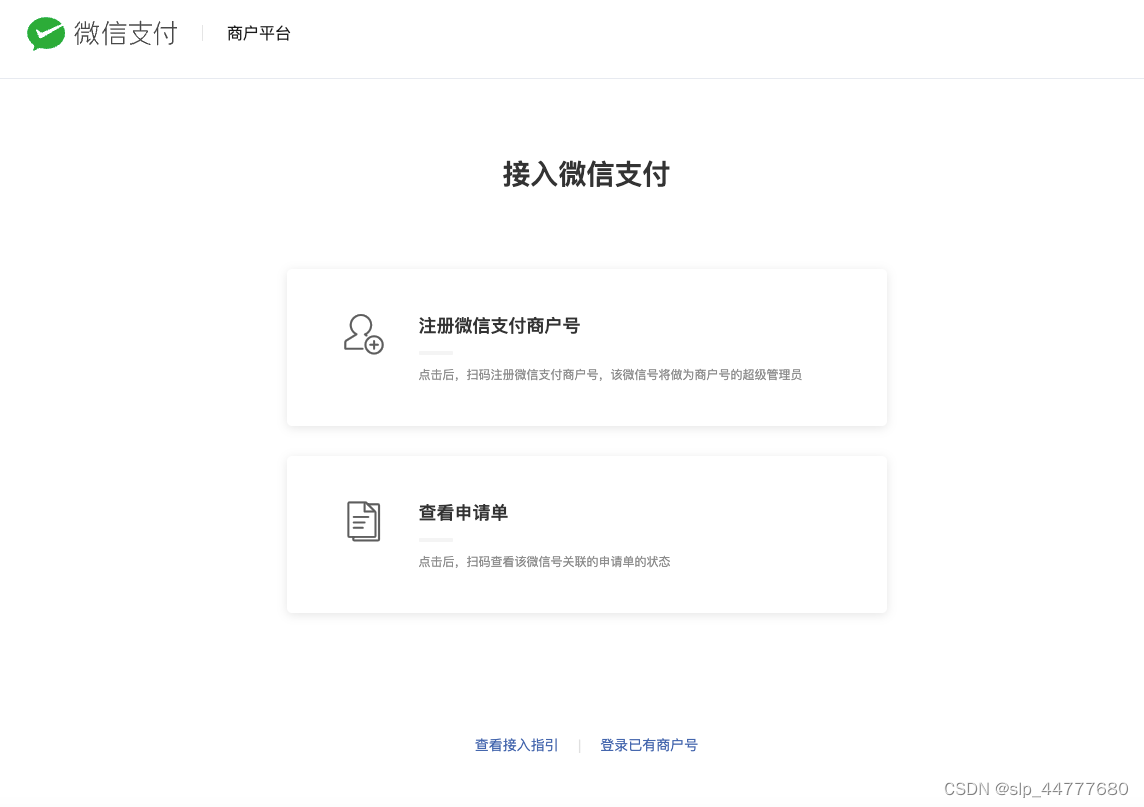Open the 查看申请单 card title
The width and height of the screenshot is (1144, 807).
463,513
